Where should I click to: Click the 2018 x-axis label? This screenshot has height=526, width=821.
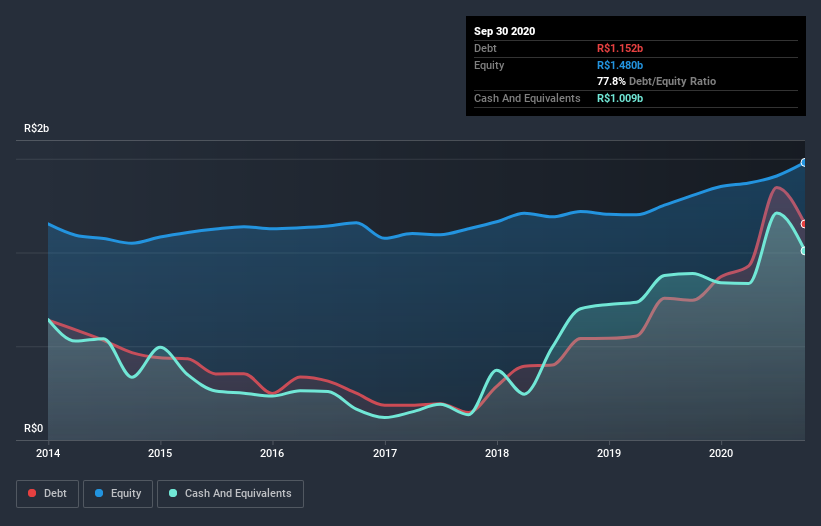pos(497,453)
